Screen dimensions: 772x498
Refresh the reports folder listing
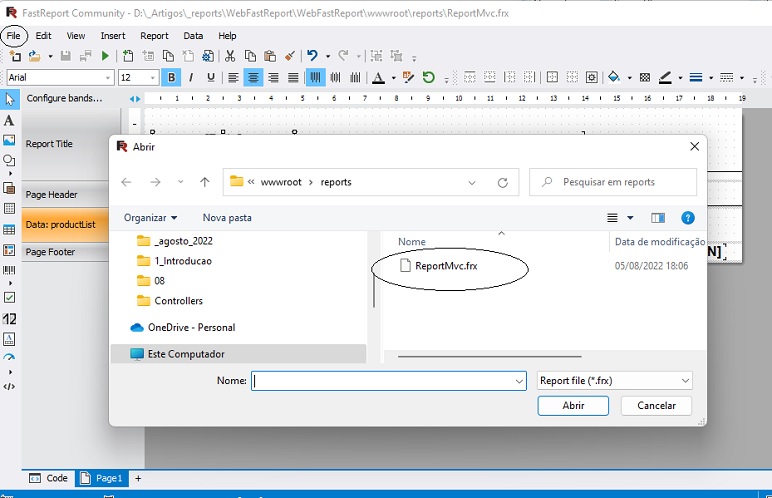point(502,182)
